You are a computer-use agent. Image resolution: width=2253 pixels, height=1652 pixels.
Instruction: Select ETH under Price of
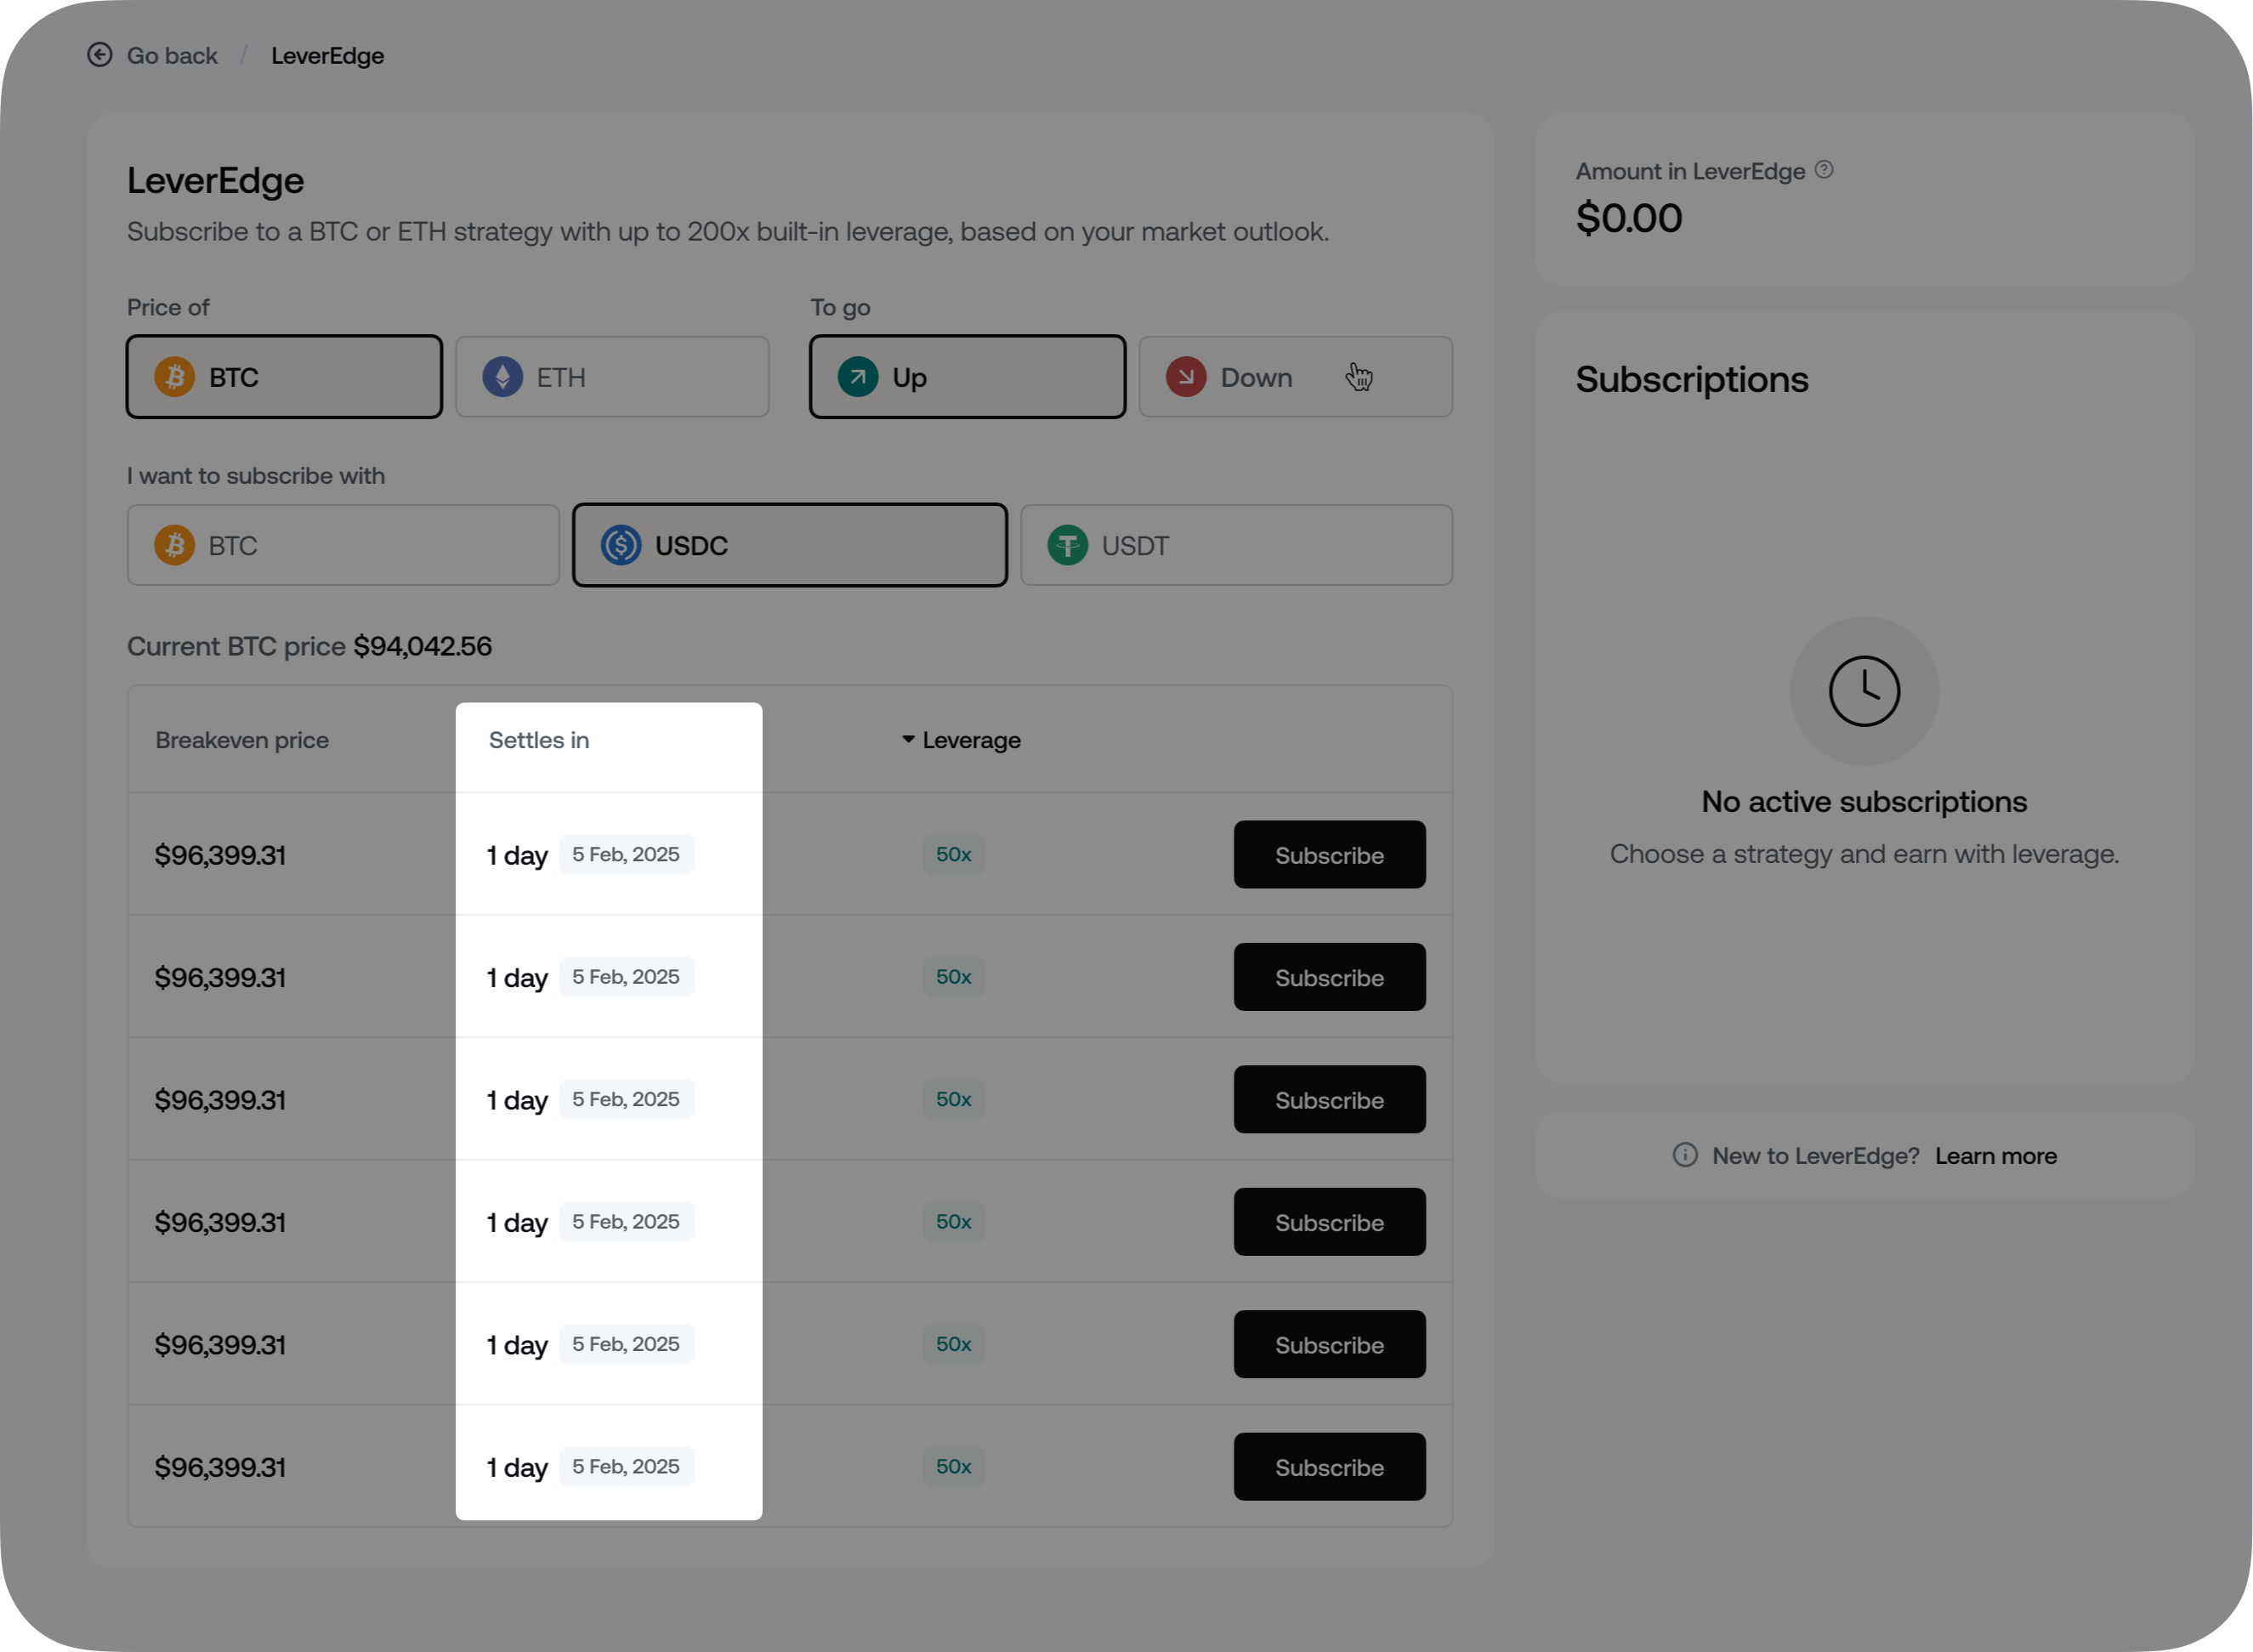pyautogui.click(x=612, y=377)
